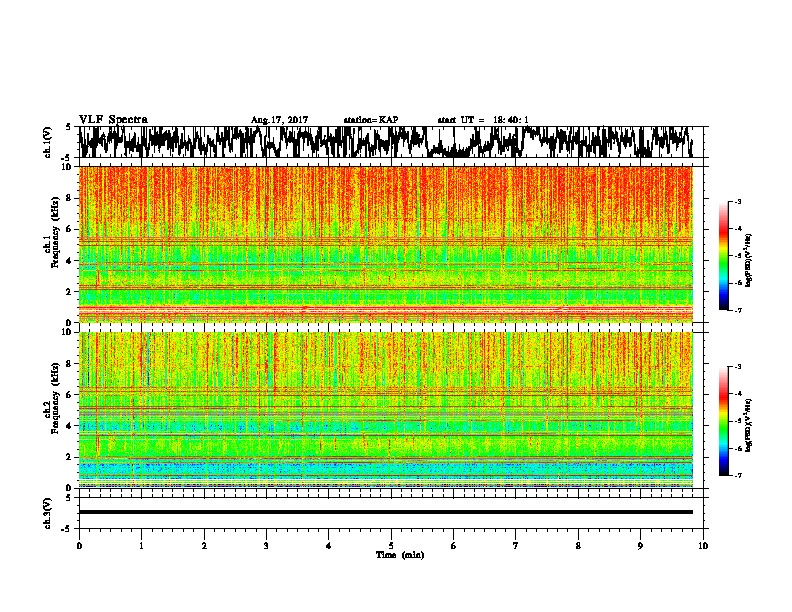Click the ch.1 spectrogram color scale bar

pyautogui.click(x=723, y=256)
